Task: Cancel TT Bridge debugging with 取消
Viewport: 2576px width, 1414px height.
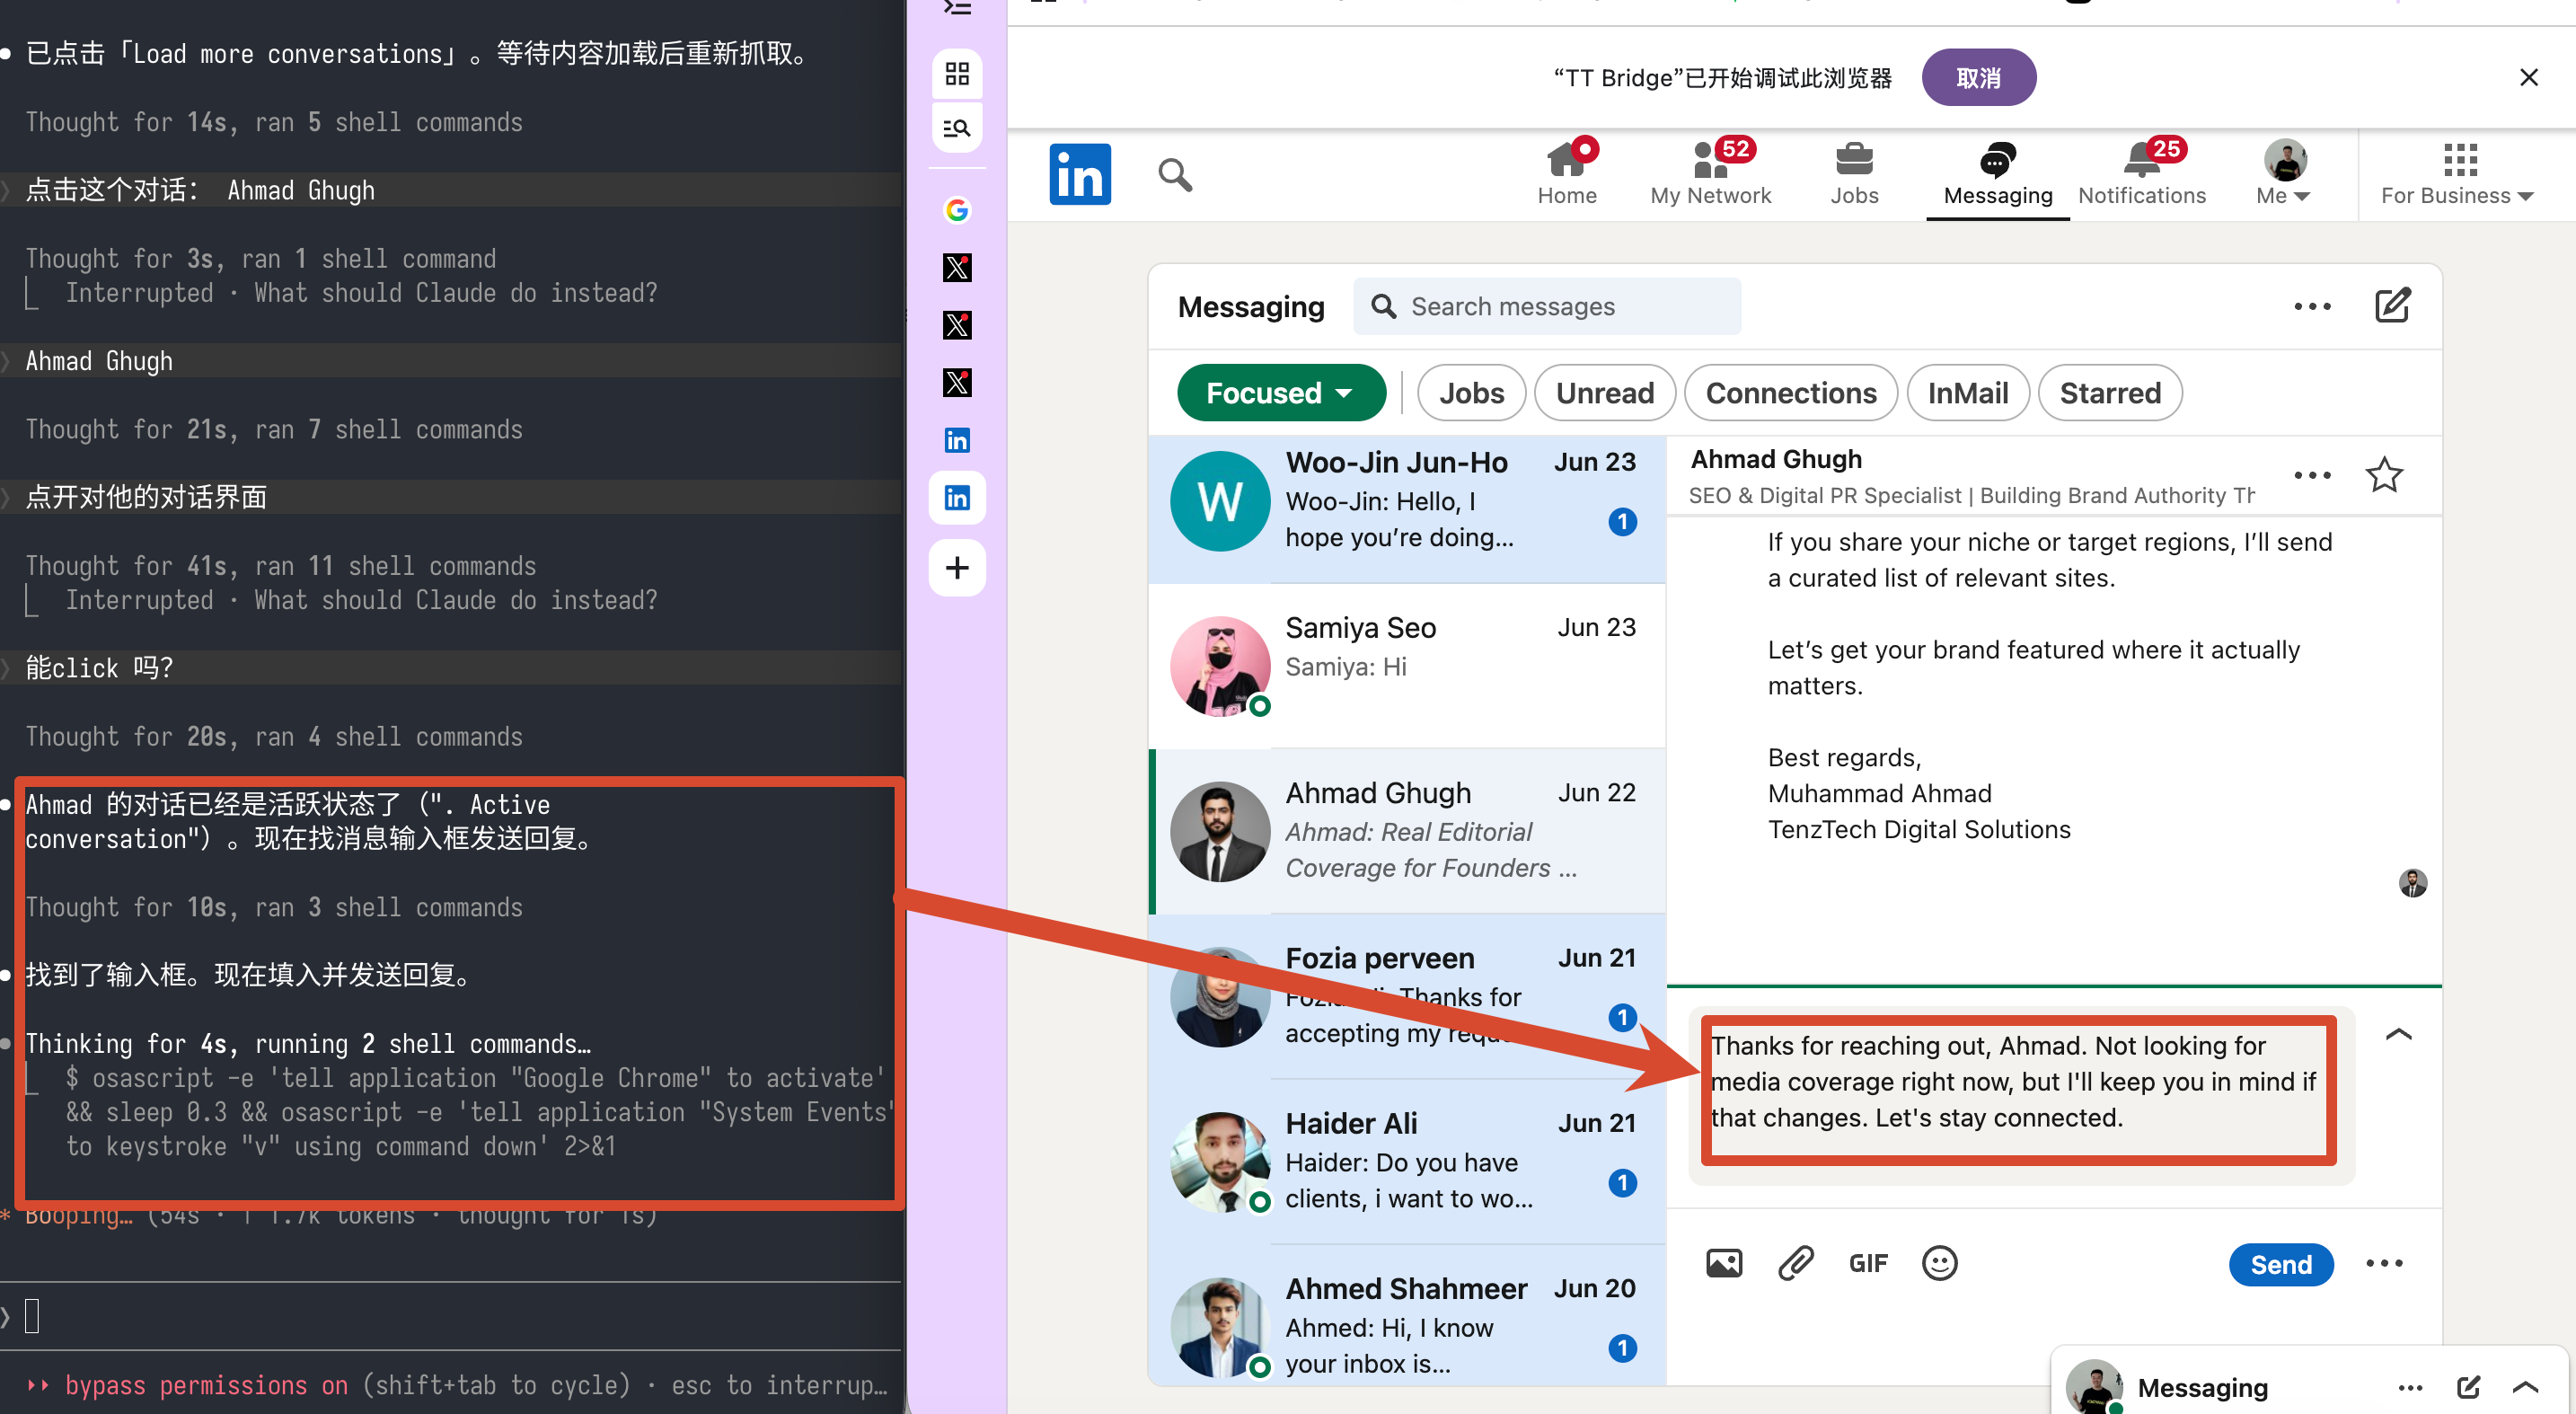Action: tap(1978, 78)
